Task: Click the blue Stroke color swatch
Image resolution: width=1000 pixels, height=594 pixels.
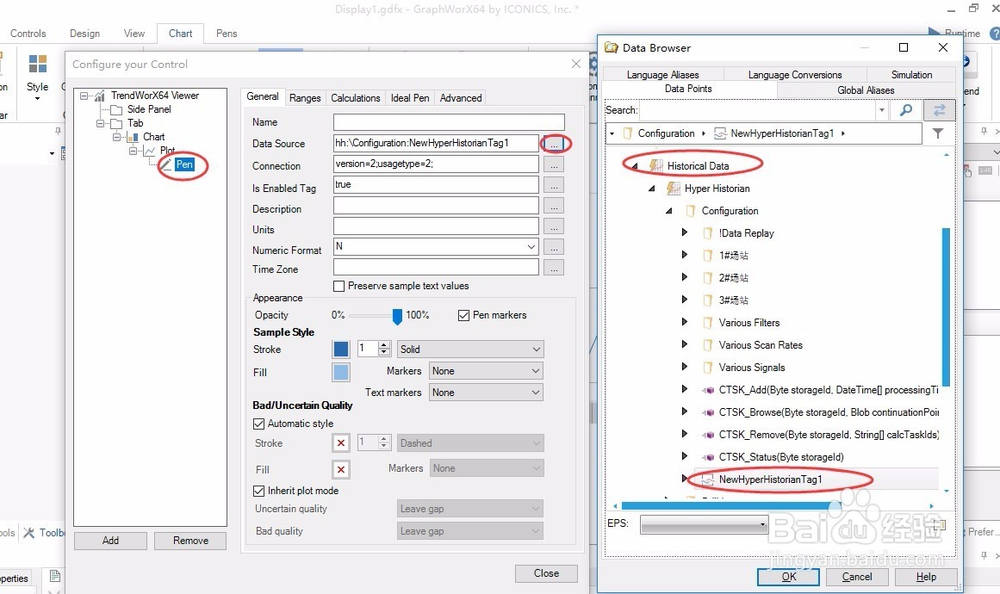Action: (341, 350)
